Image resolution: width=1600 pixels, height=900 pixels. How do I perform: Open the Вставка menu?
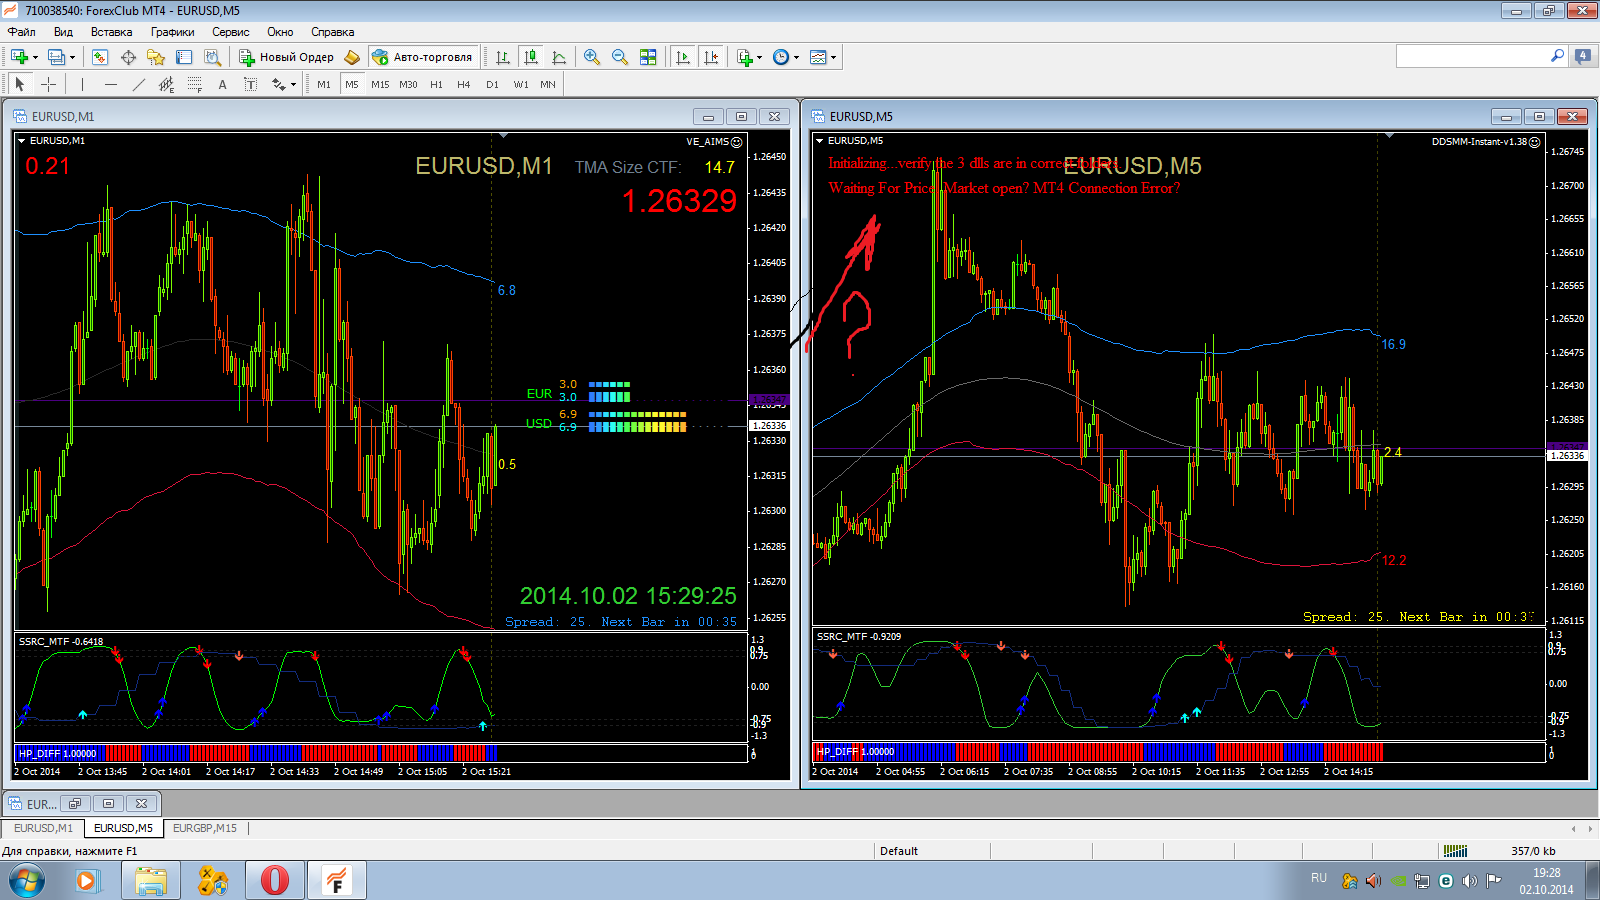[x=111, y=32]
